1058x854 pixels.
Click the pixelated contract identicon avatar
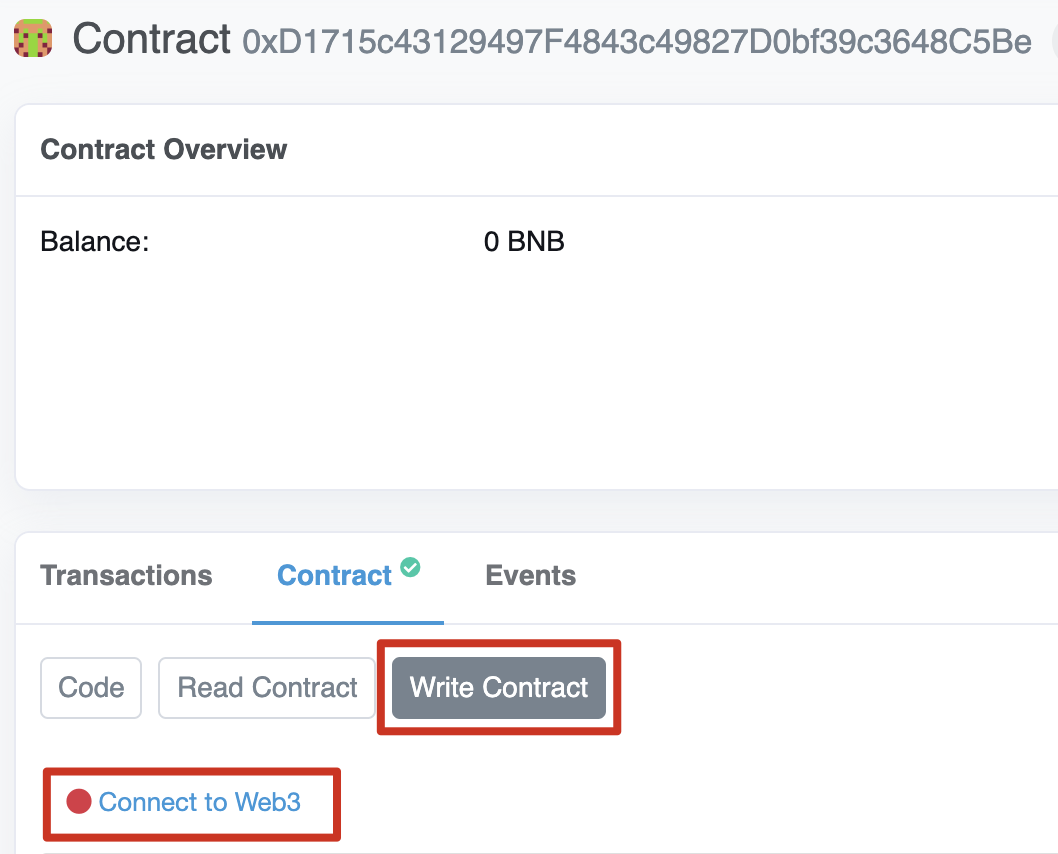(x=32, y=40)
